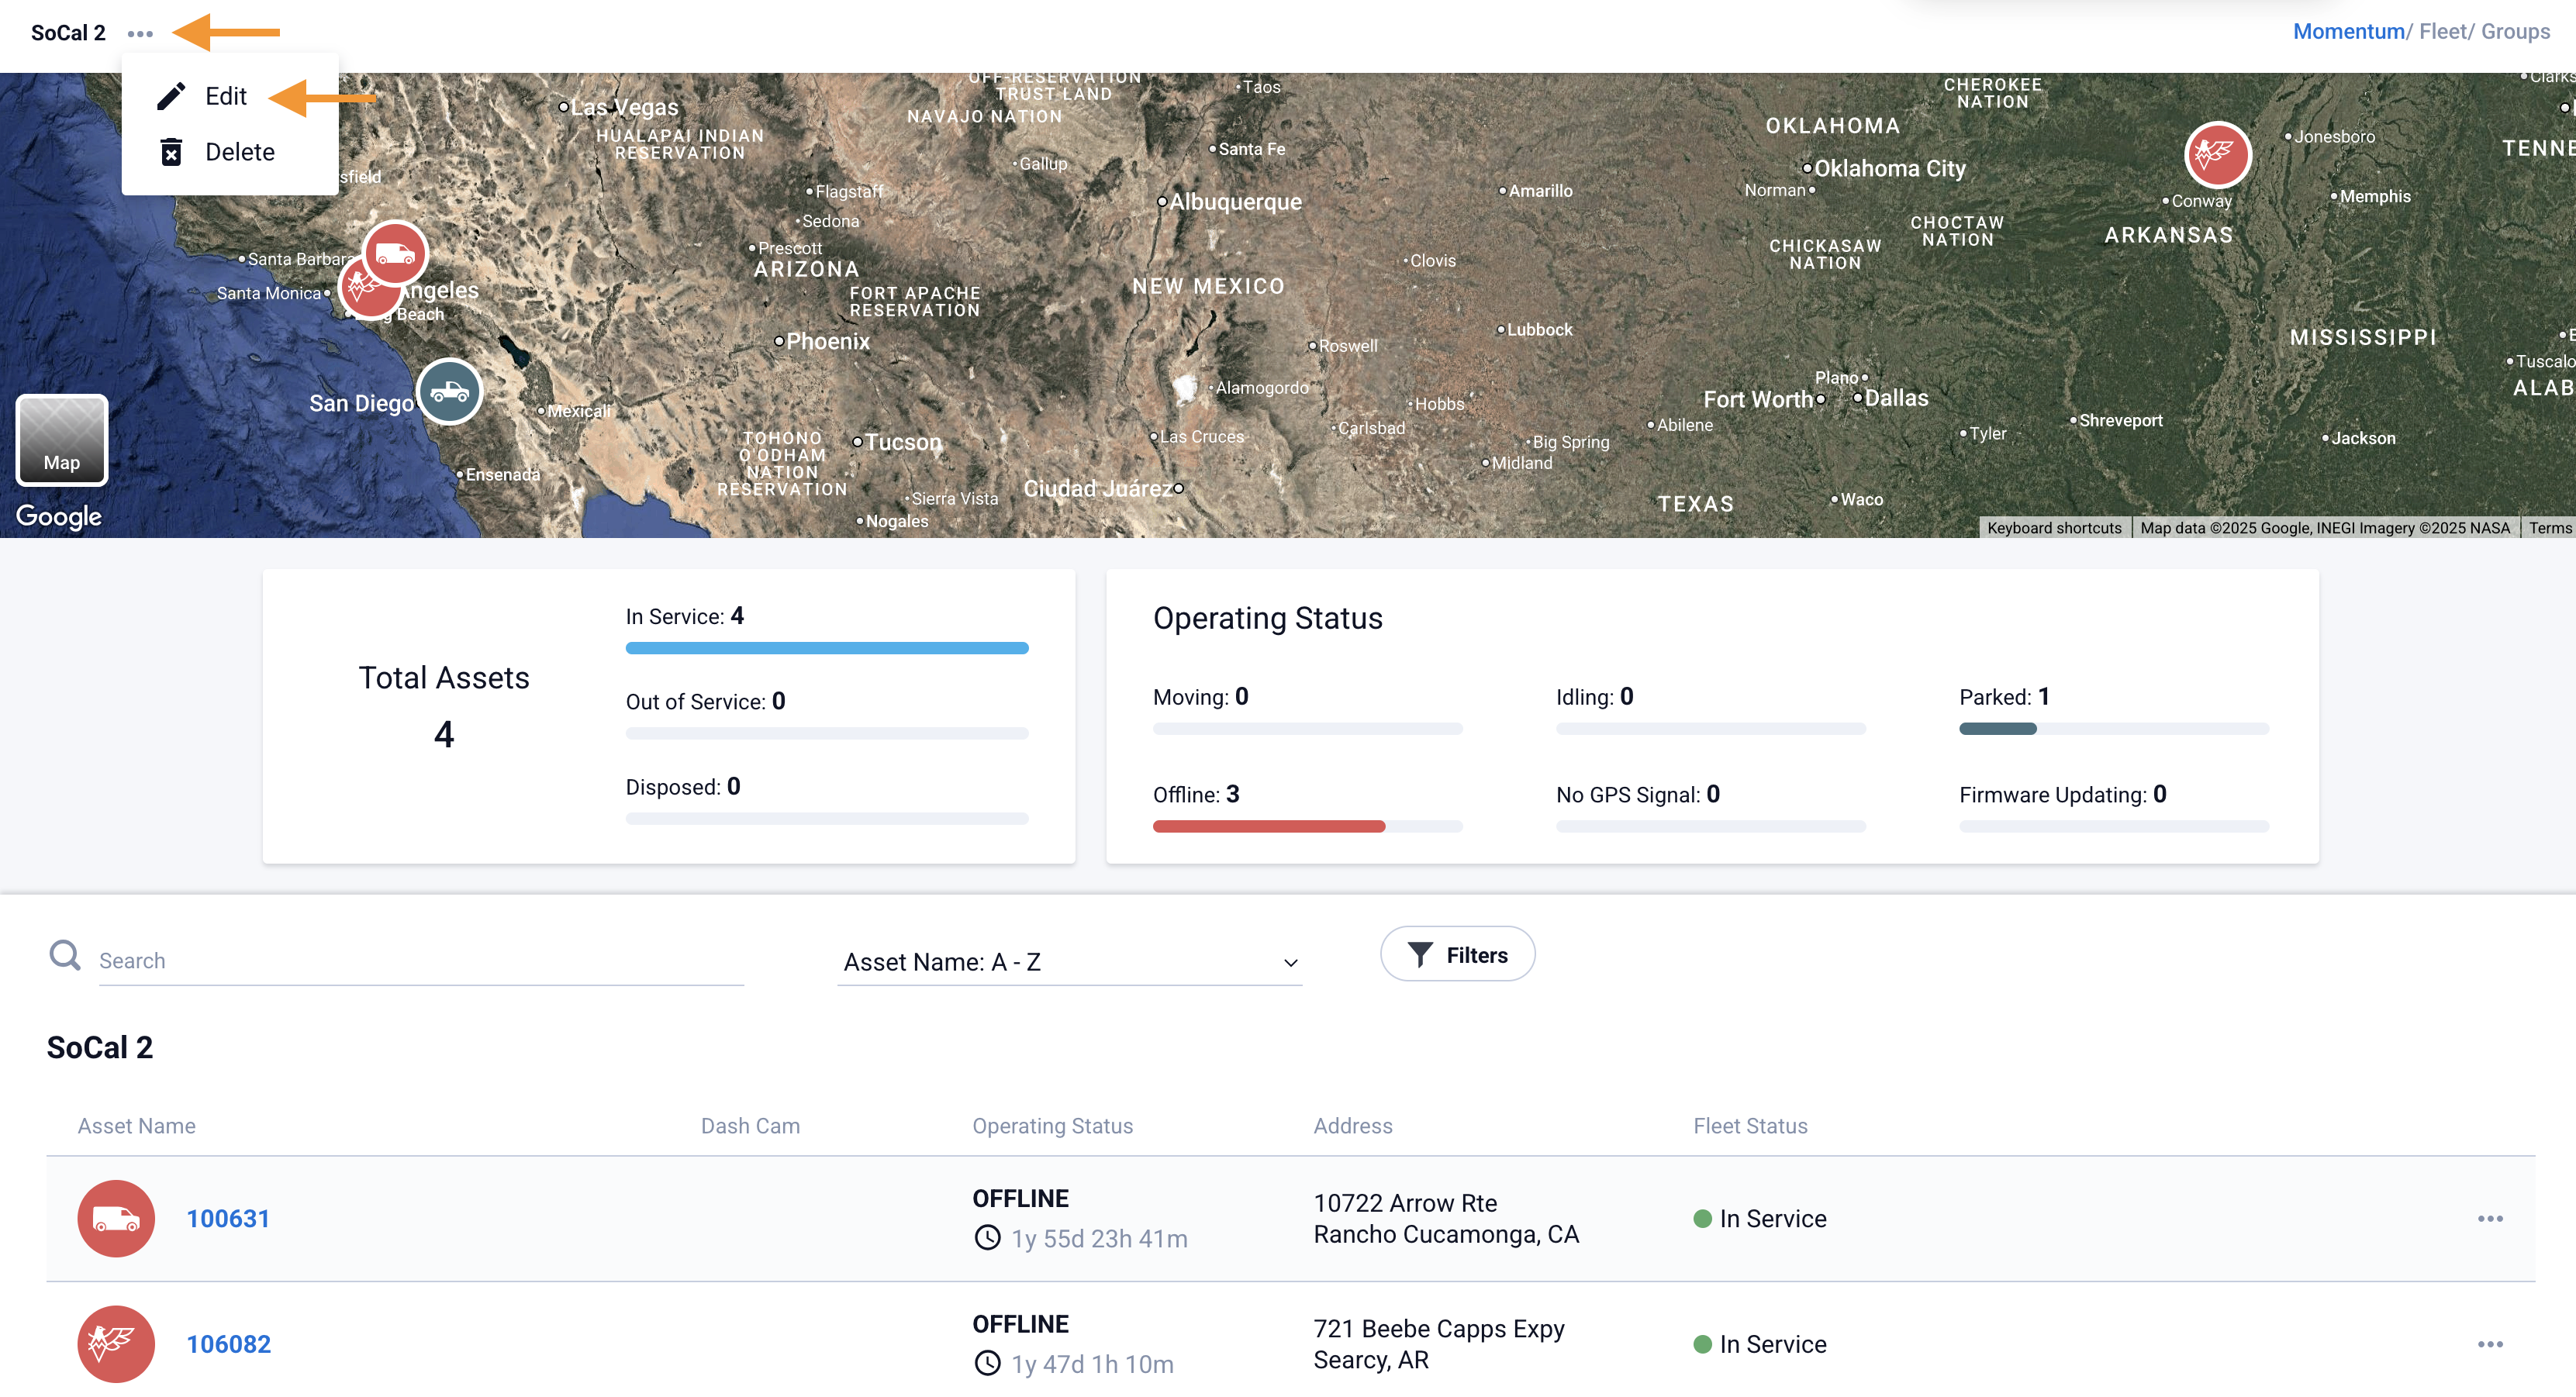The width and height of the screenshot is (2576, 1397).
Task: Click the three-dot menu next to SoCal 2
Action: [x=140, y=33]
